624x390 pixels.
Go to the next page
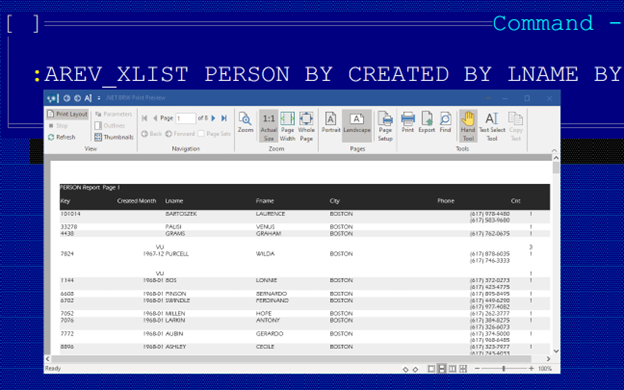click(214, 118)
